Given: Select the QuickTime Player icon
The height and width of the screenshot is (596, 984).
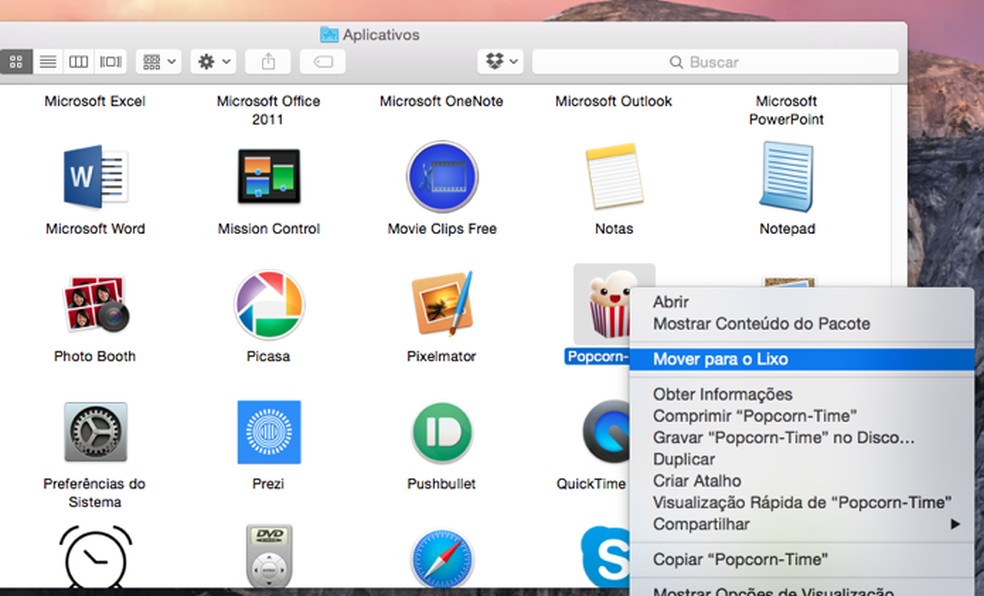Looking at the screenshot, I should point(606,432).
